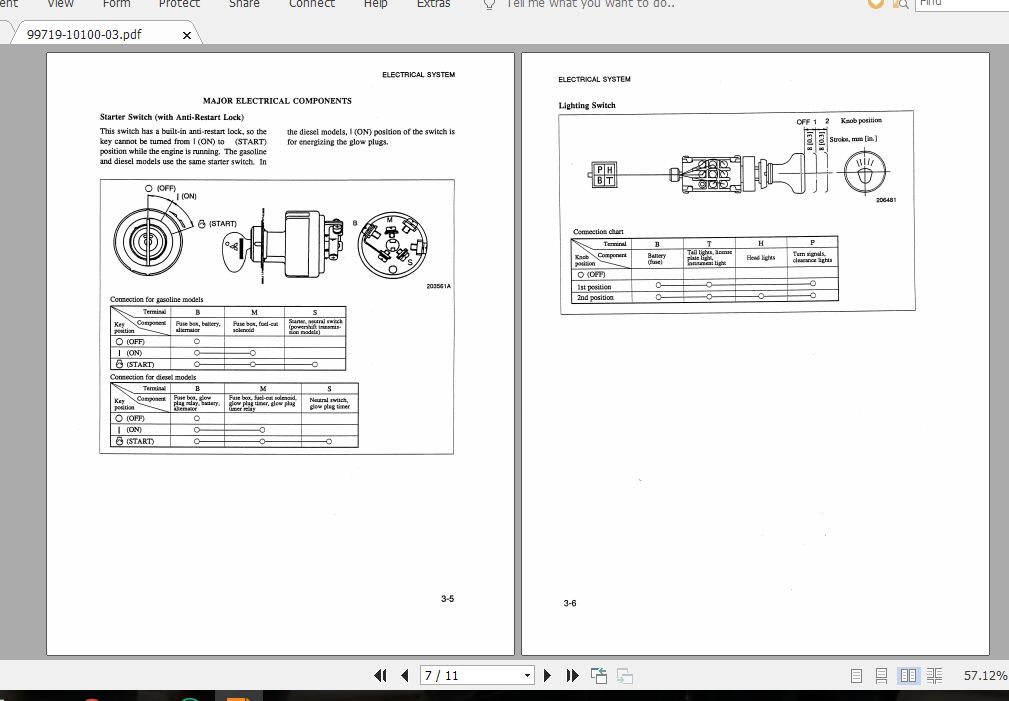This screenshot has width=1009, height=701.
Task: Expand the page number dropdown arrow
Action: click(x=527, y=675)
